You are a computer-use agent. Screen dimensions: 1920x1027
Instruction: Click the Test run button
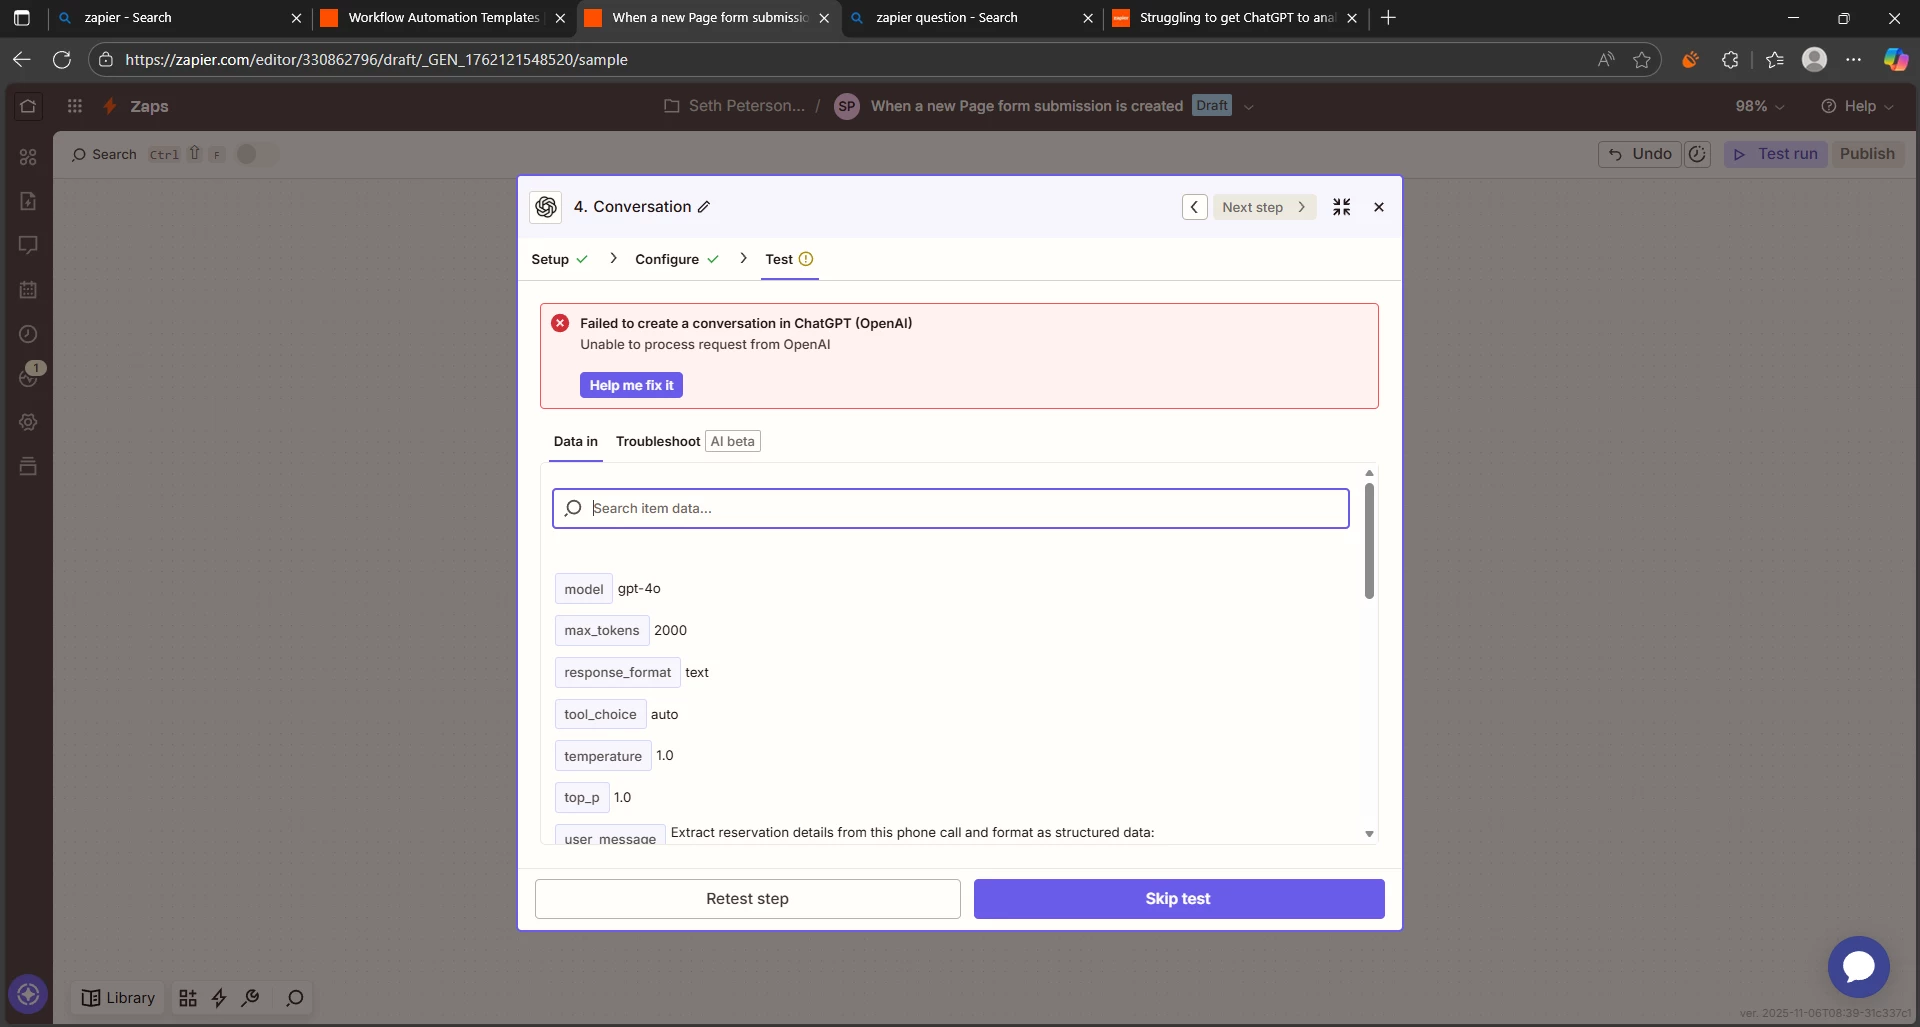(1776, 154)
